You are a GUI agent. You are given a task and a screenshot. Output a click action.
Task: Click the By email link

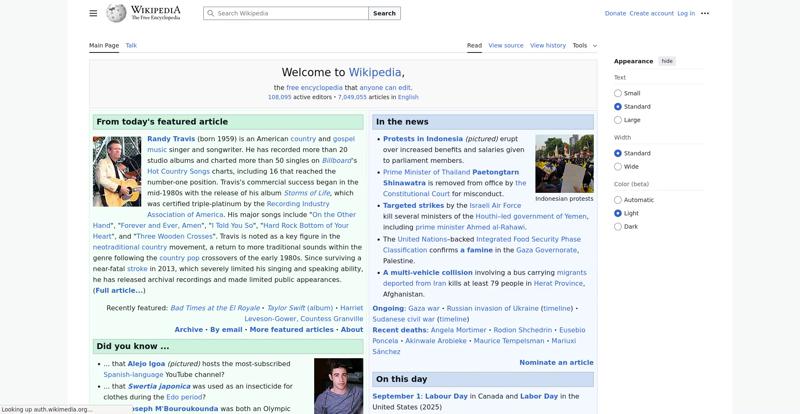(x=226, y=330)
